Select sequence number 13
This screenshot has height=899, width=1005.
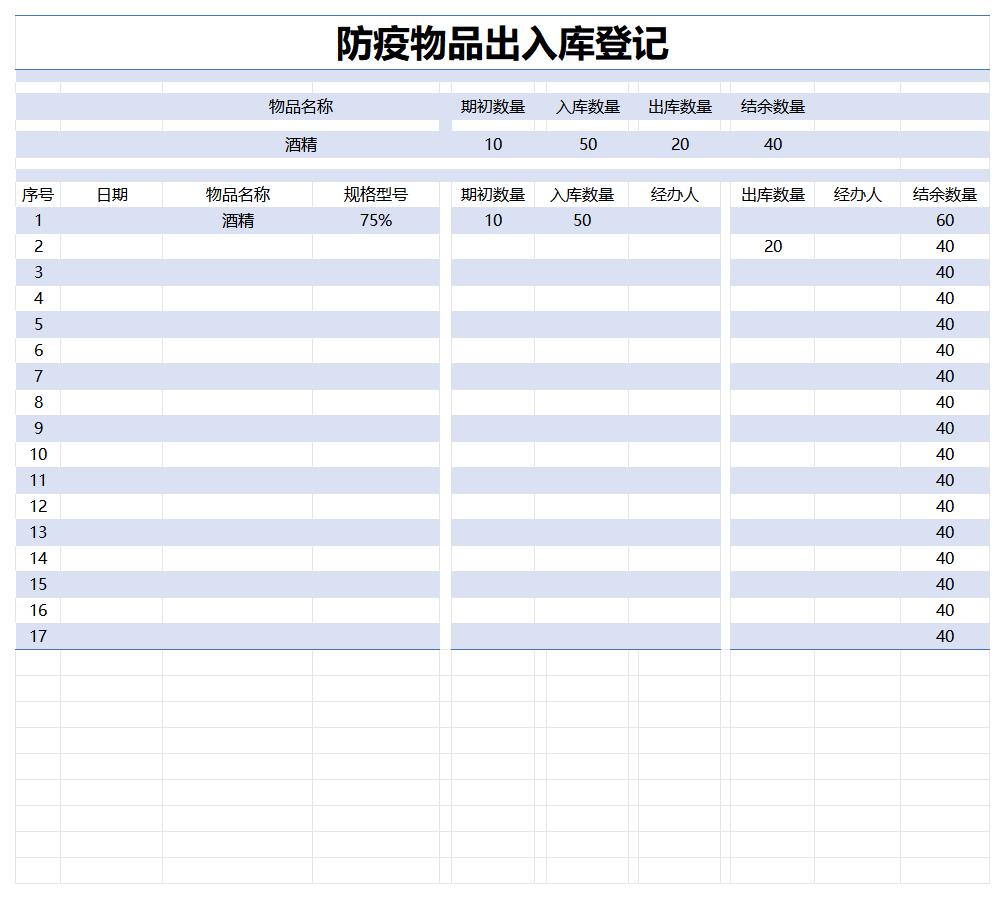click(38, 532)
